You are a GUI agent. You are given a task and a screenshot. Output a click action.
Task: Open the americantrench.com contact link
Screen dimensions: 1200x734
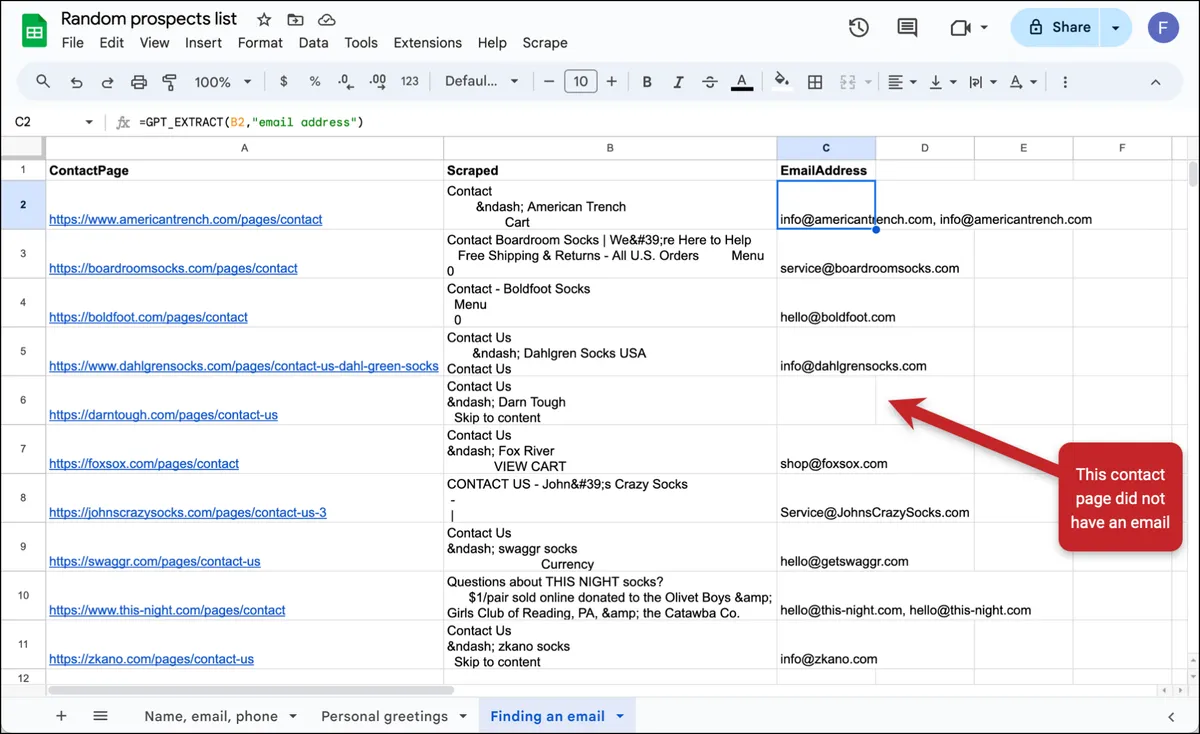tap(186, 219)
